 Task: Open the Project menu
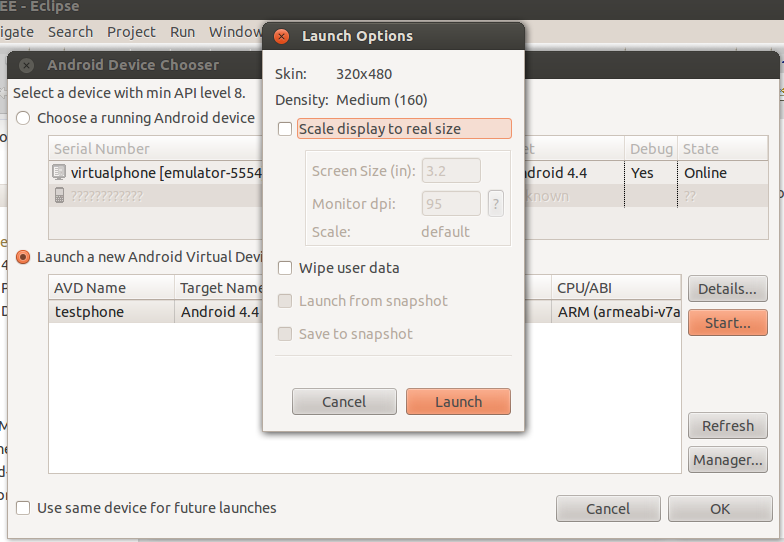(131, 32)
